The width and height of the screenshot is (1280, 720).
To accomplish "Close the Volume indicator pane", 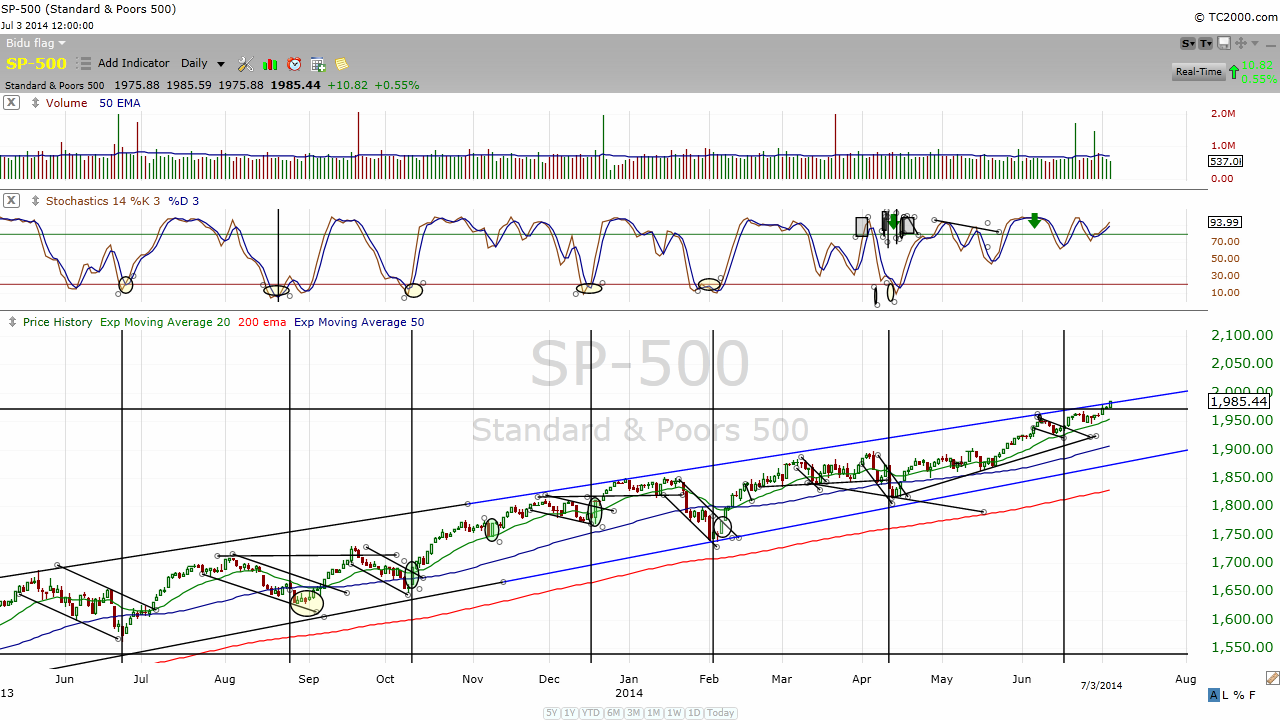I will pyautogui.click(x=11, y=103).
